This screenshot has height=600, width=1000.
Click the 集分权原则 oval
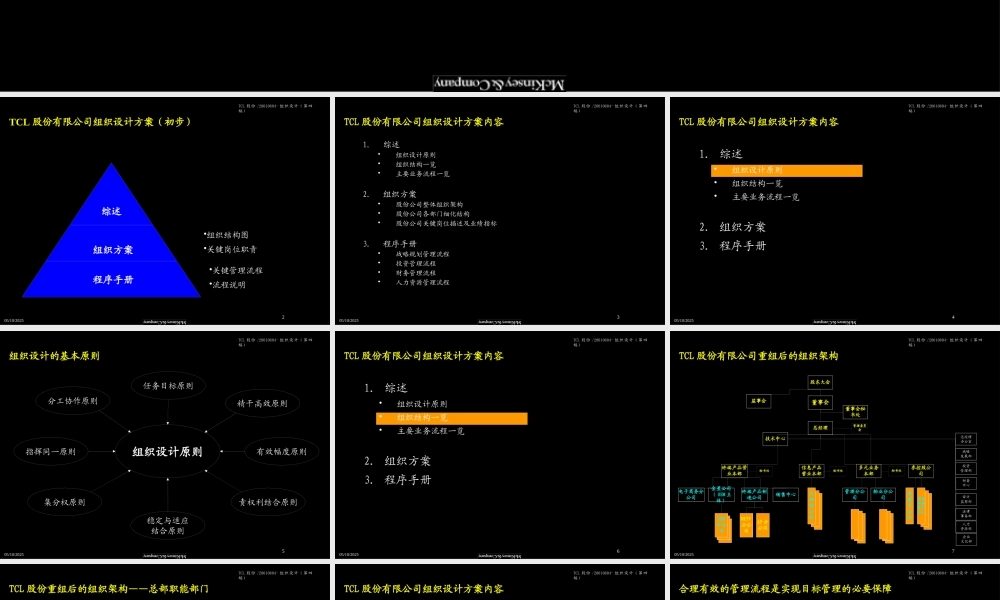click(64, 502)
